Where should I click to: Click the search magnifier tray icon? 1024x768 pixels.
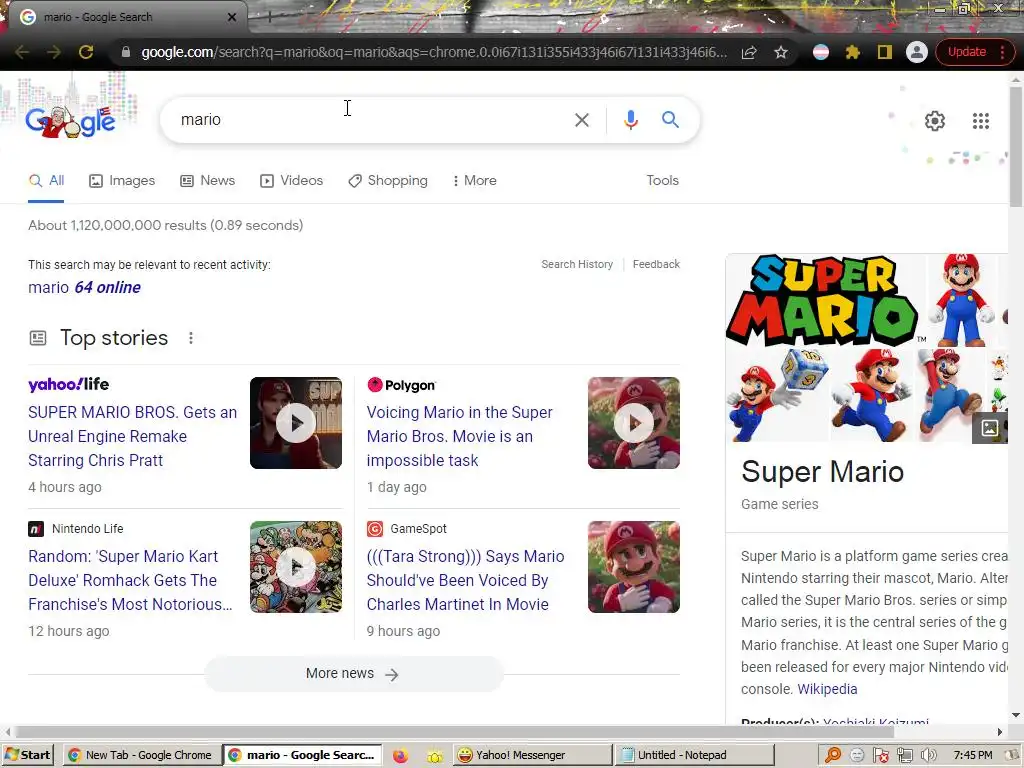[833, 756]
